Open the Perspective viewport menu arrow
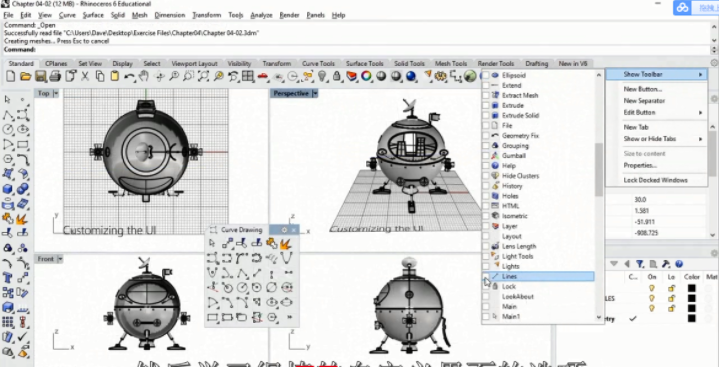719x367 pixels. 315,94
